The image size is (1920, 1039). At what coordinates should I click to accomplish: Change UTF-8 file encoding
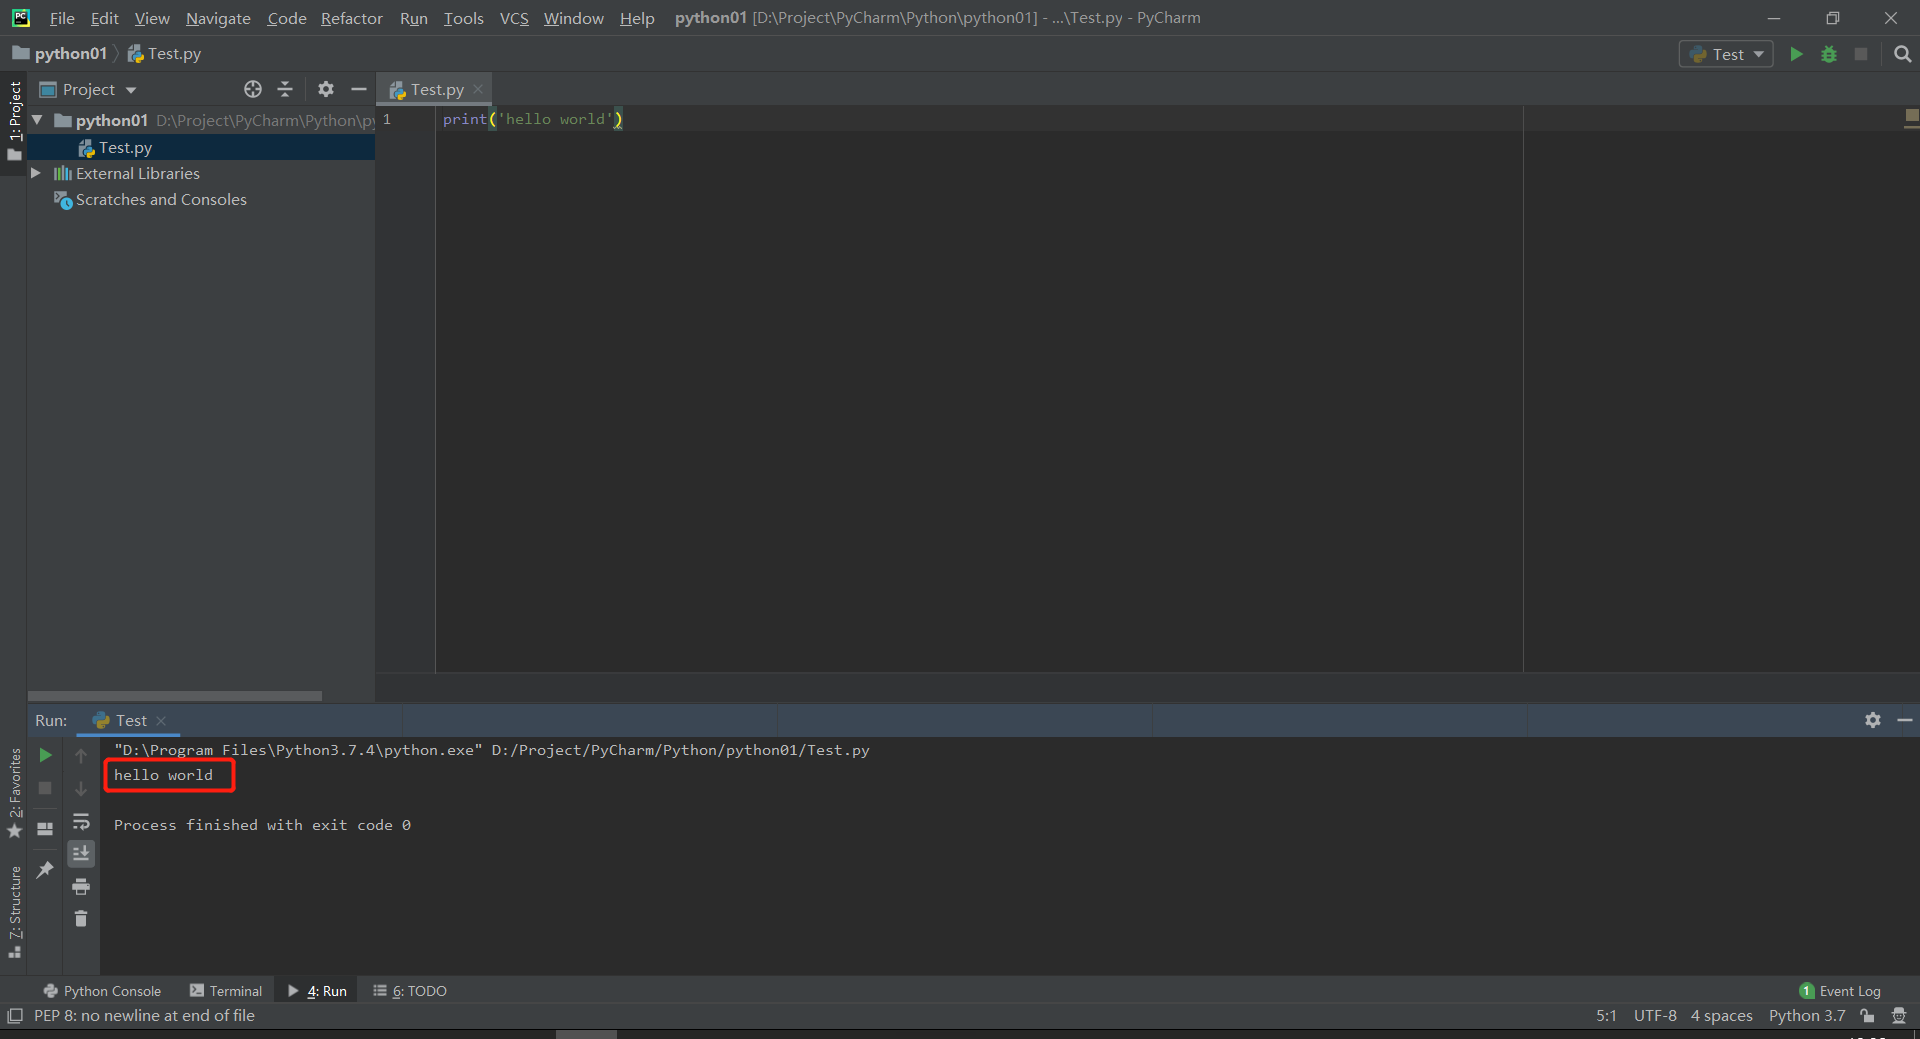click(1655, 1016)
